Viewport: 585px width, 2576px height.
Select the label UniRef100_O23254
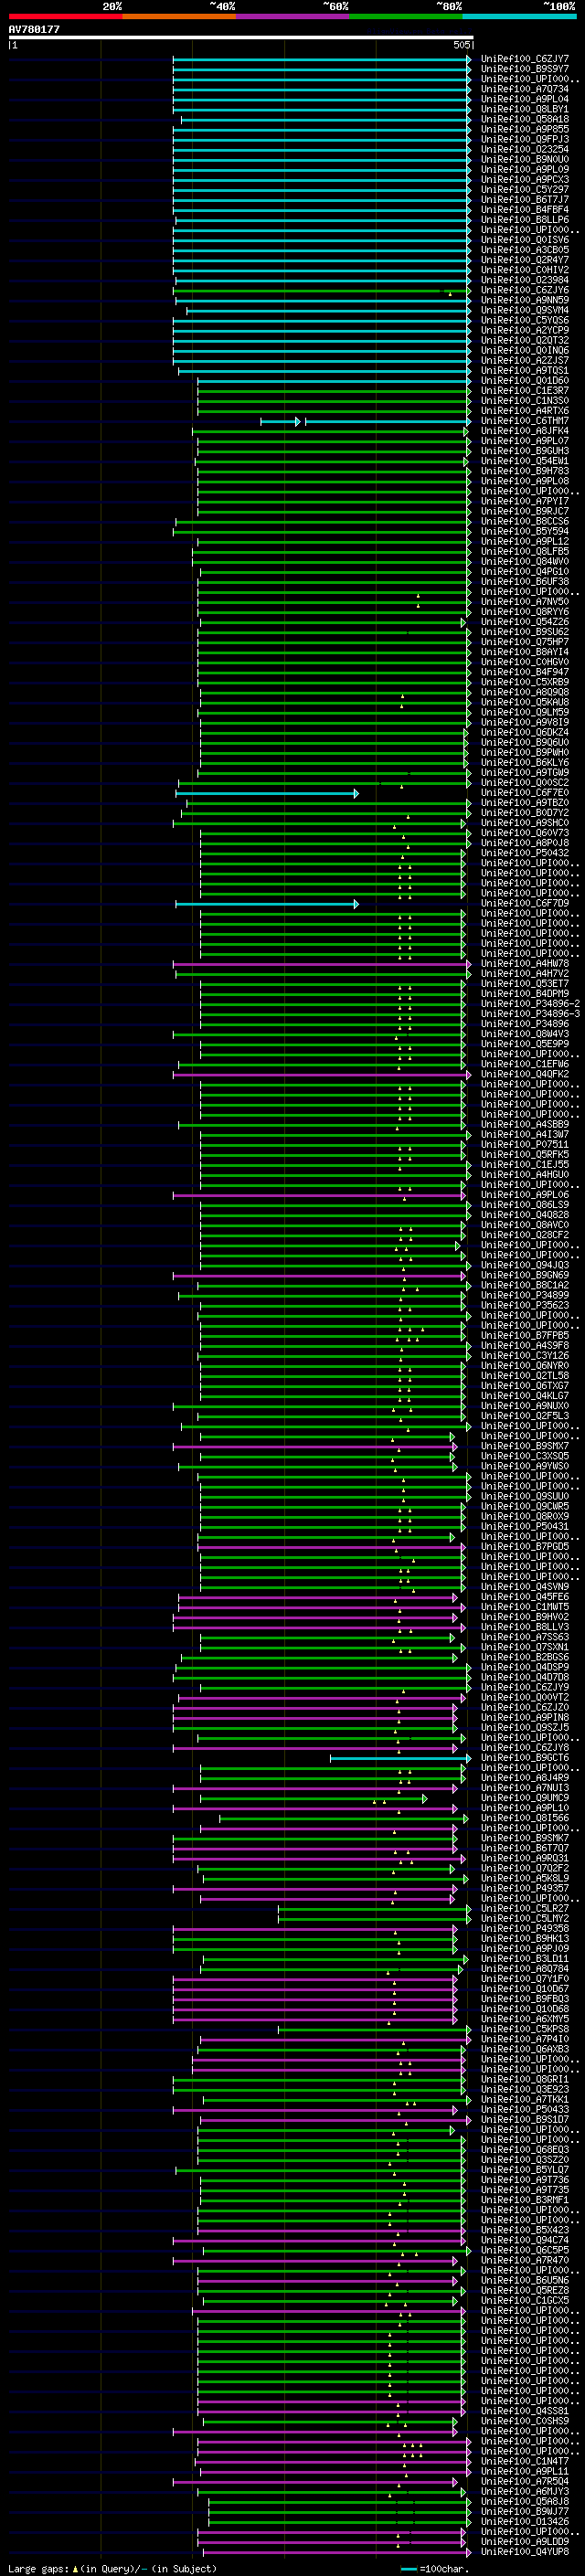[525, 149]
